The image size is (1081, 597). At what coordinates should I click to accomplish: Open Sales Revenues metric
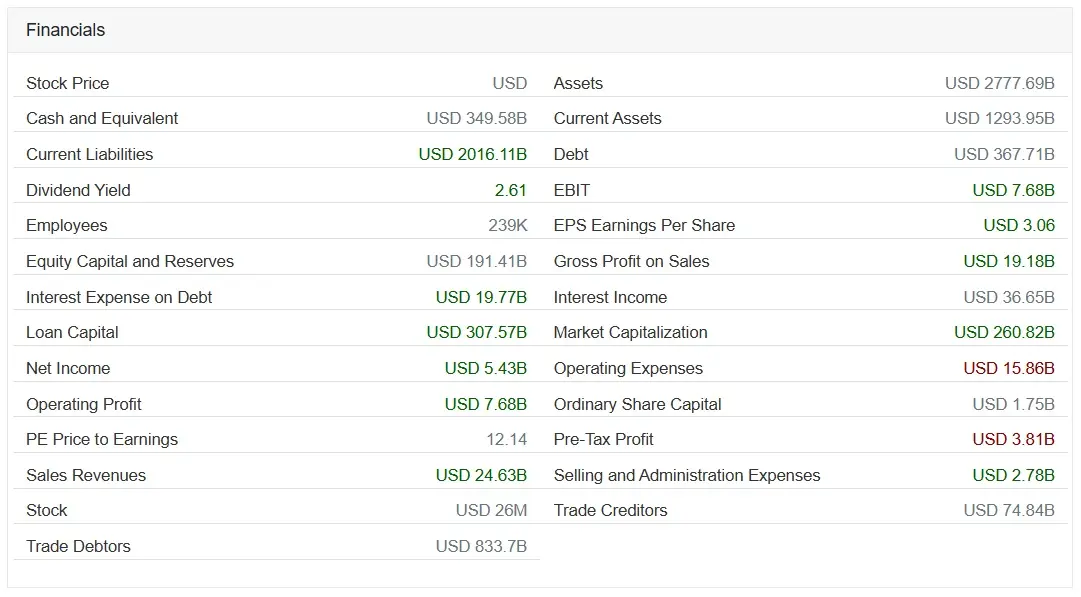[86, 475]
